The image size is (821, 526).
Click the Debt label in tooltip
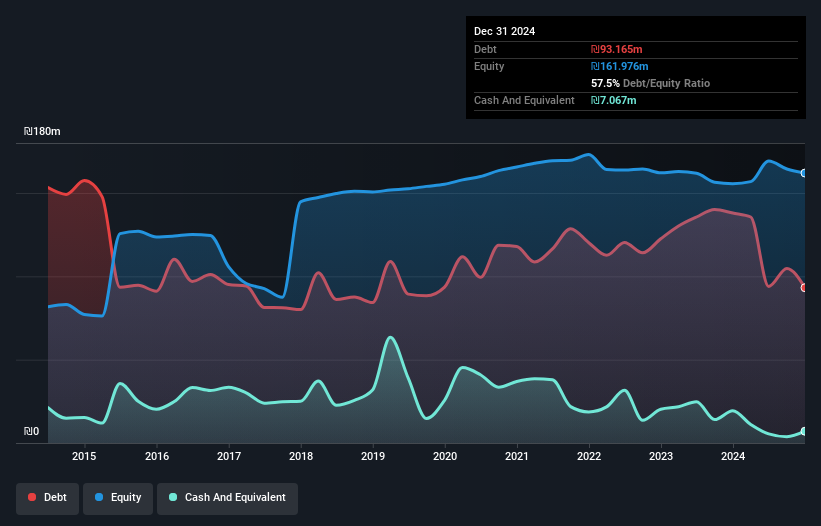coord(485,49)
